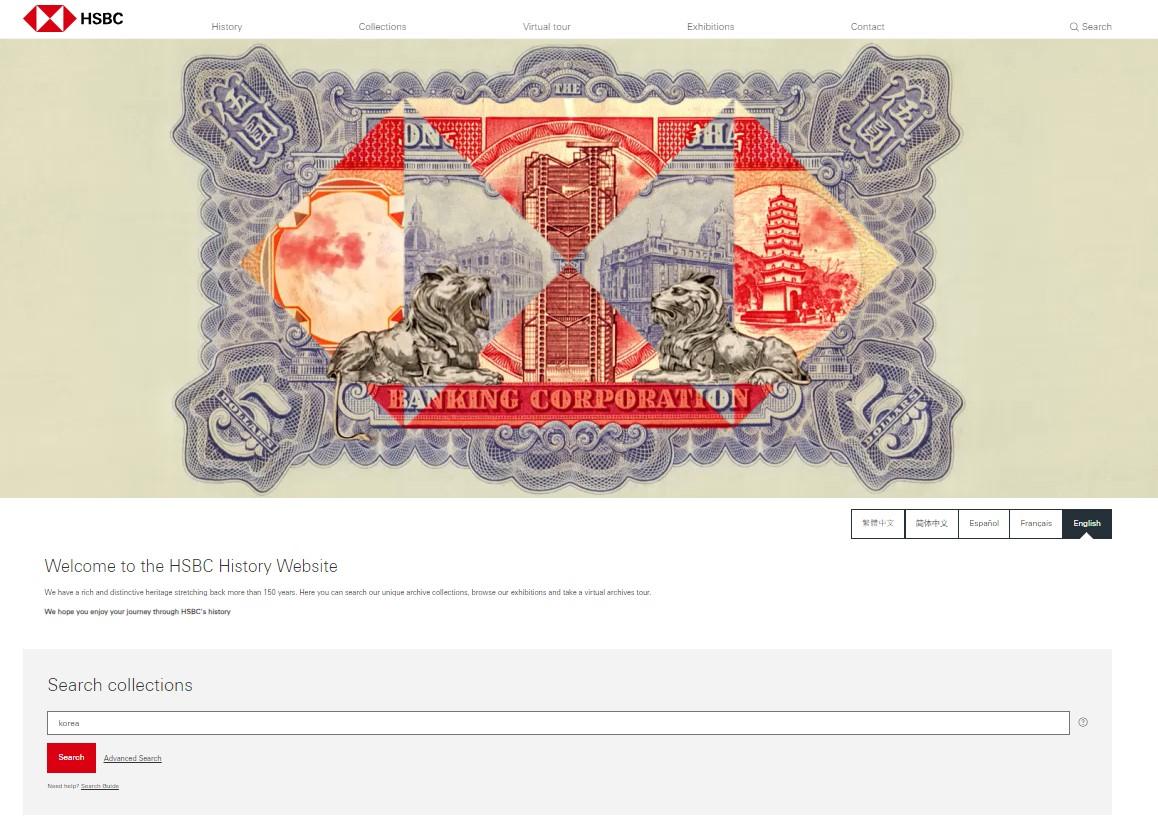Open the Advanced Search link

point(132,759)
